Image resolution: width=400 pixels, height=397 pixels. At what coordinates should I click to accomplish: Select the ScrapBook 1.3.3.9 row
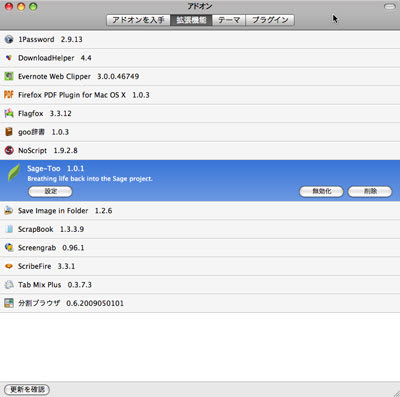200,229
